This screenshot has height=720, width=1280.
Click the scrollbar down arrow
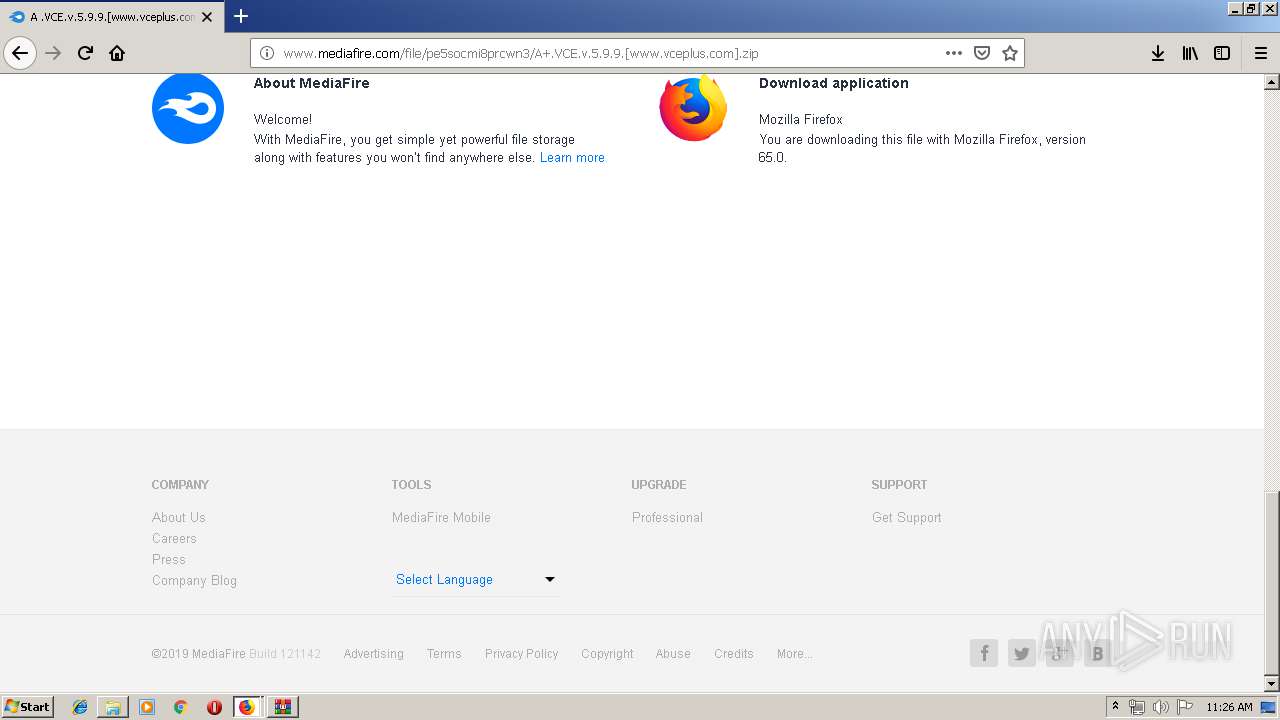tap(1272, 684)
